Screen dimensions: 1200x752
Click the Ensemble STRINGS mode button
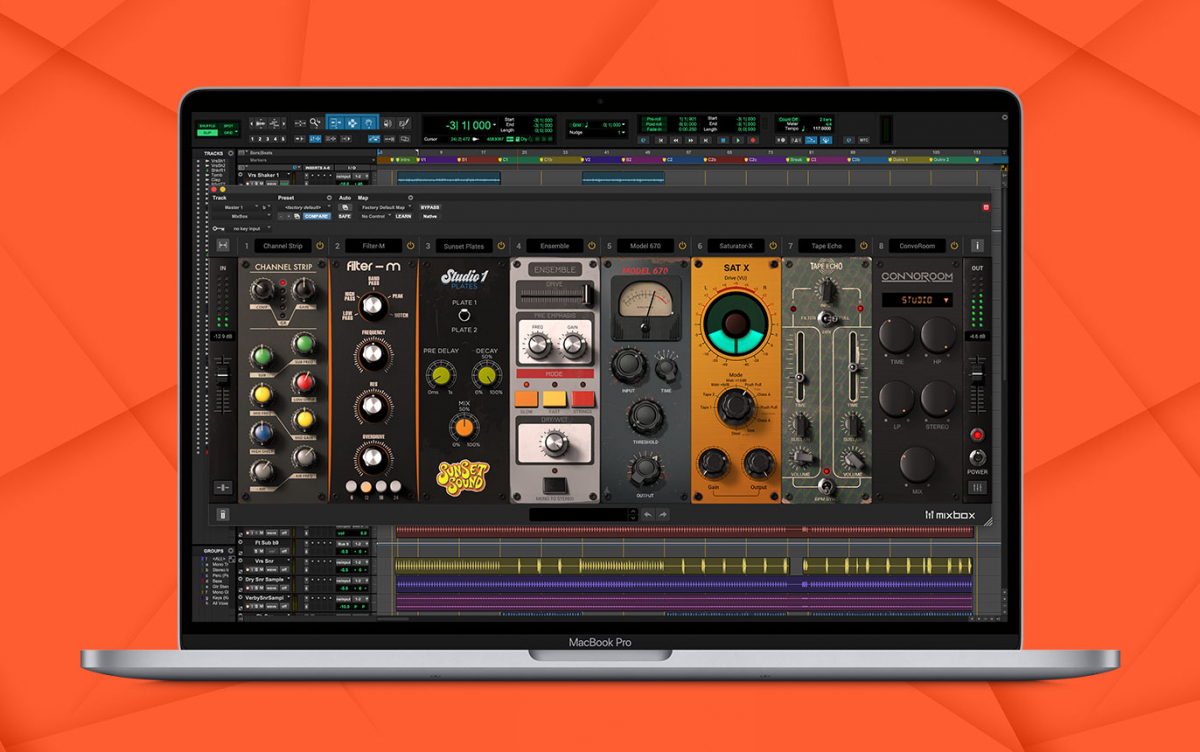tap(582, 398)
